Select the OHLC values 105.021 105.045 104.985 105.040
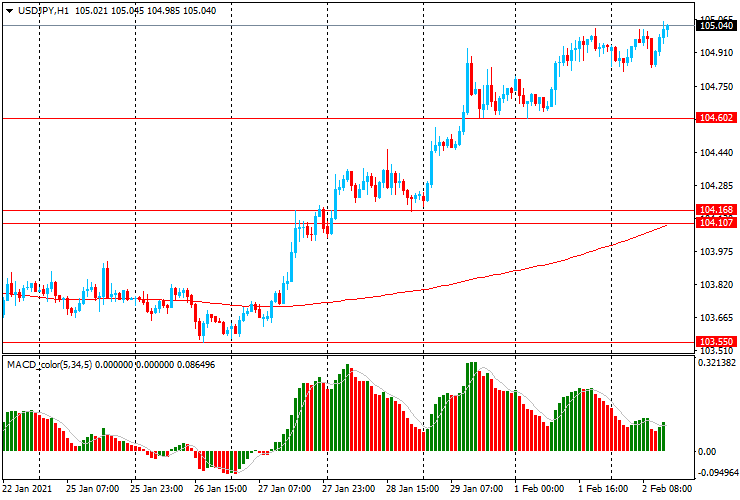The width and height of the screenshot is (740, 500). pyautogui.click(x=145, y=10)
